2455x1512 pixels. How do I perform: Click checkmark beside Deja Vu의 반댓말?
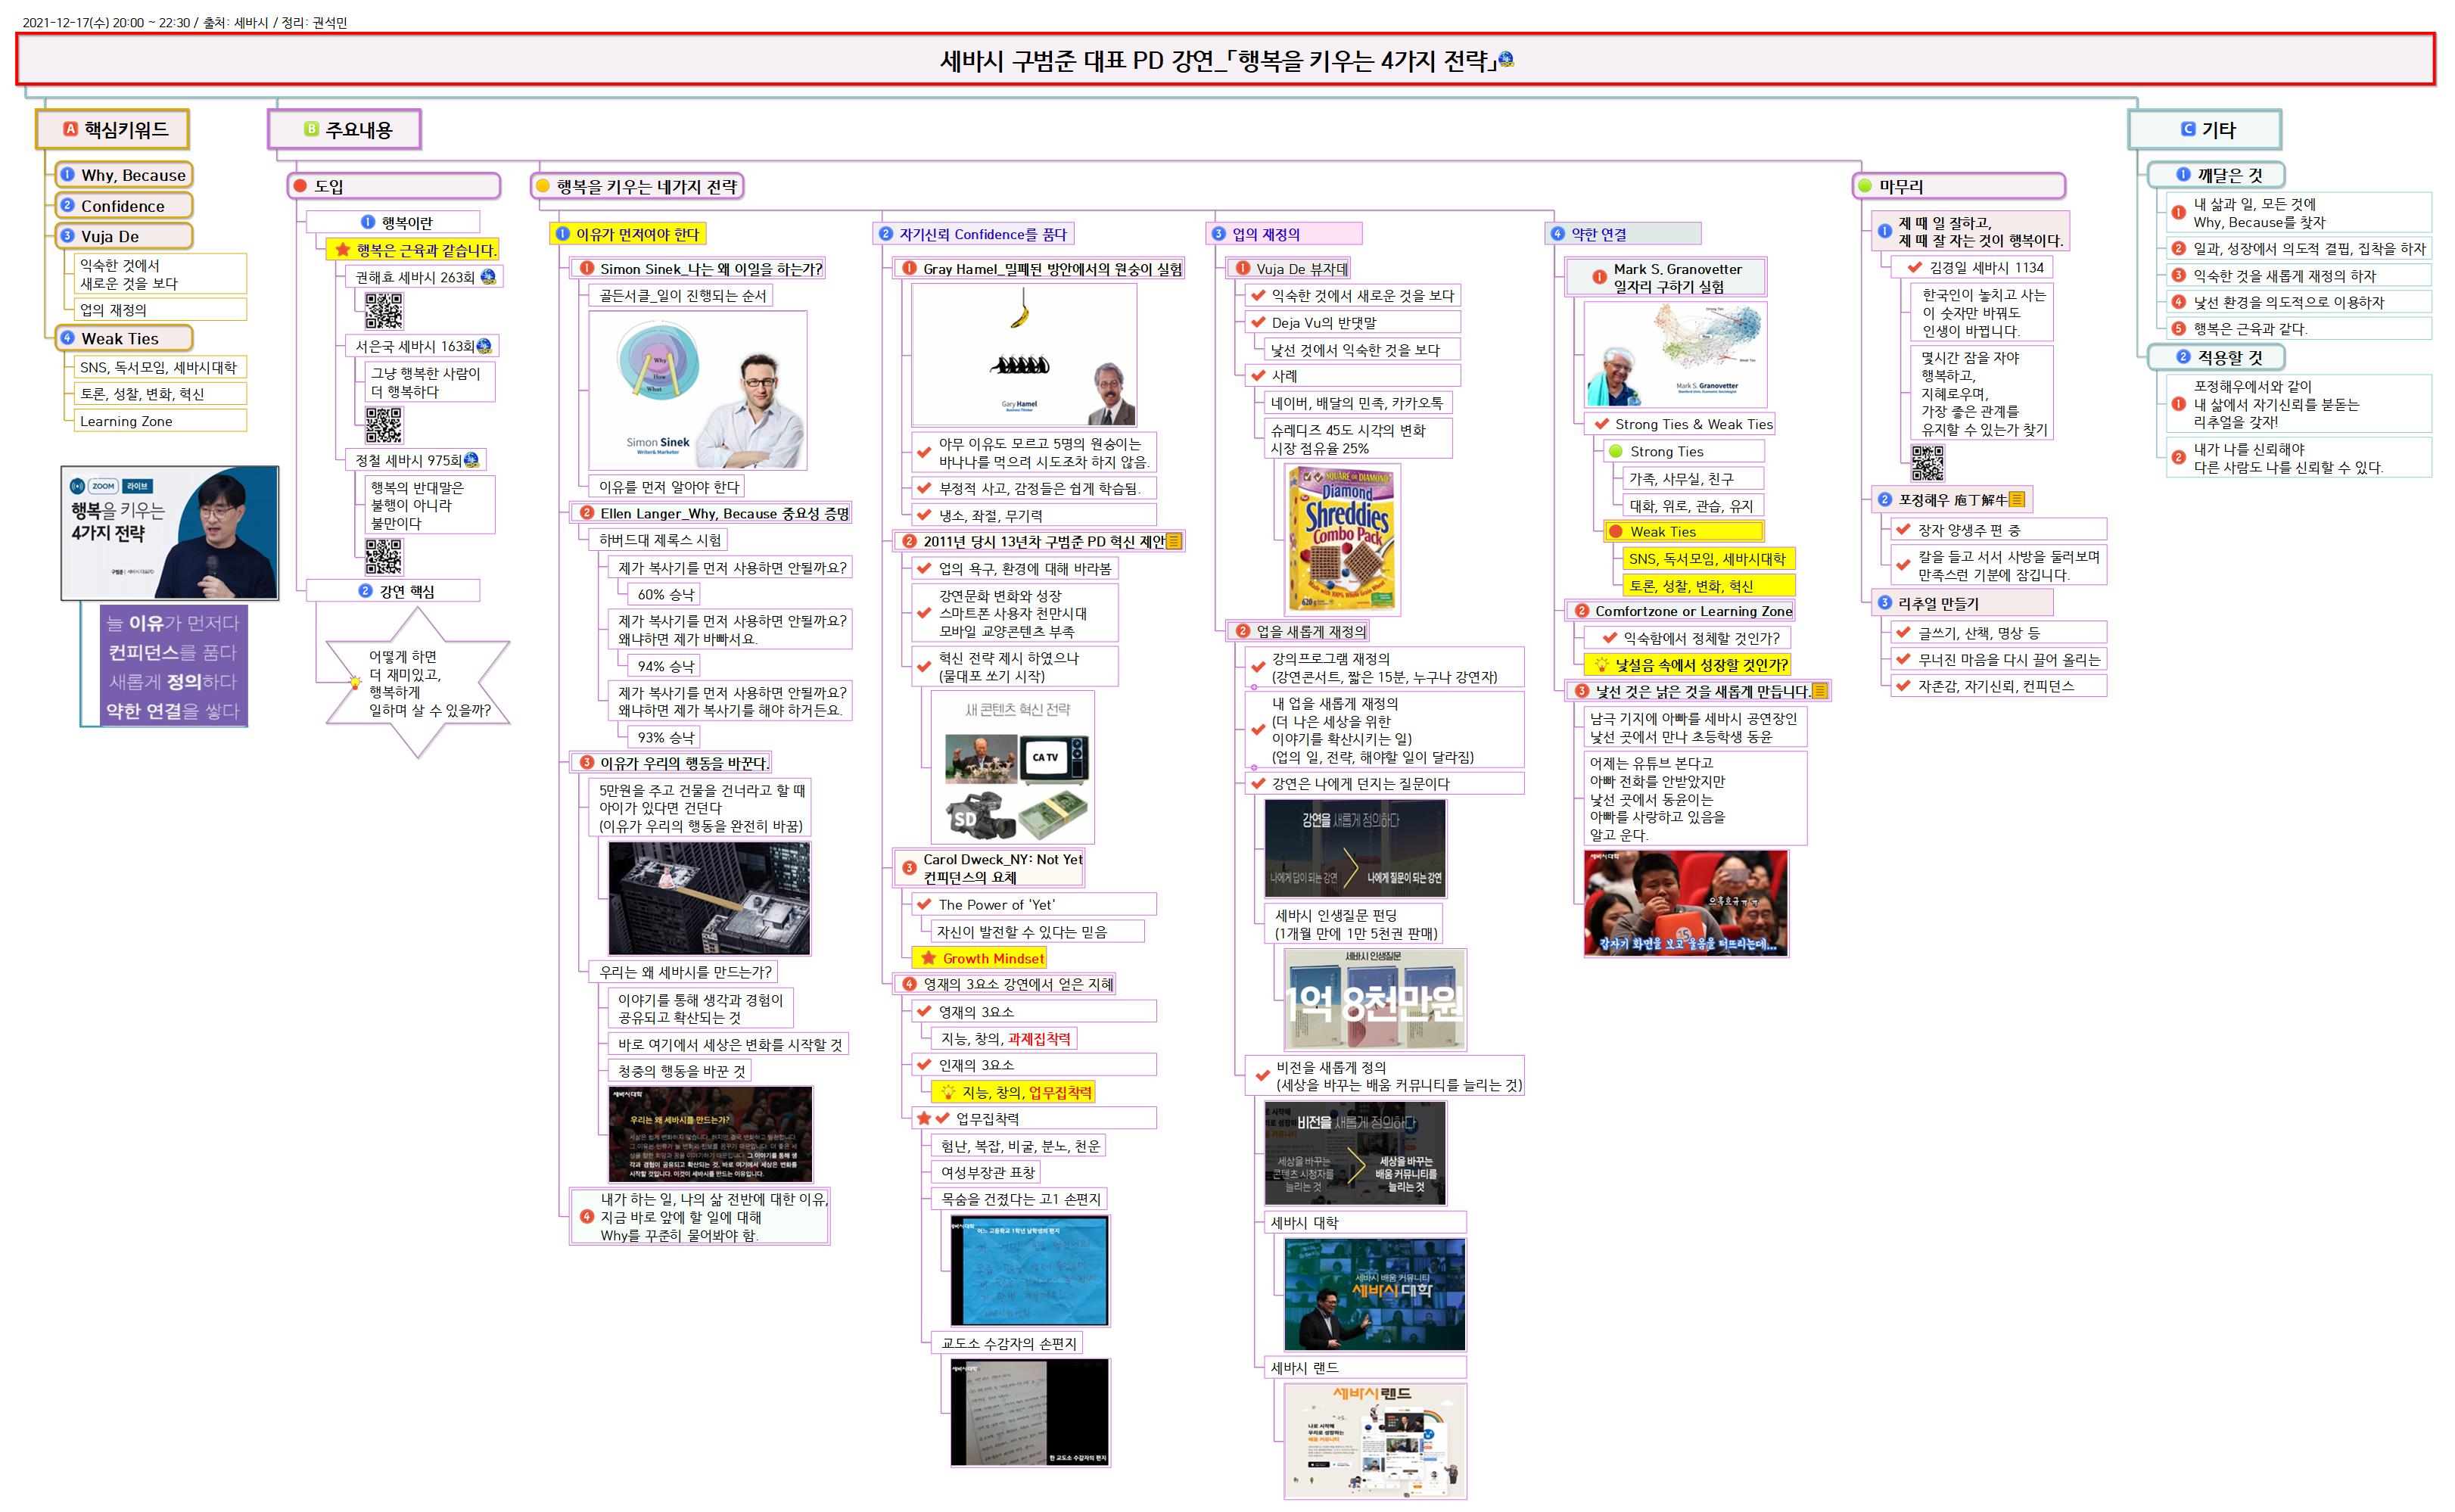pos(1258,322)
